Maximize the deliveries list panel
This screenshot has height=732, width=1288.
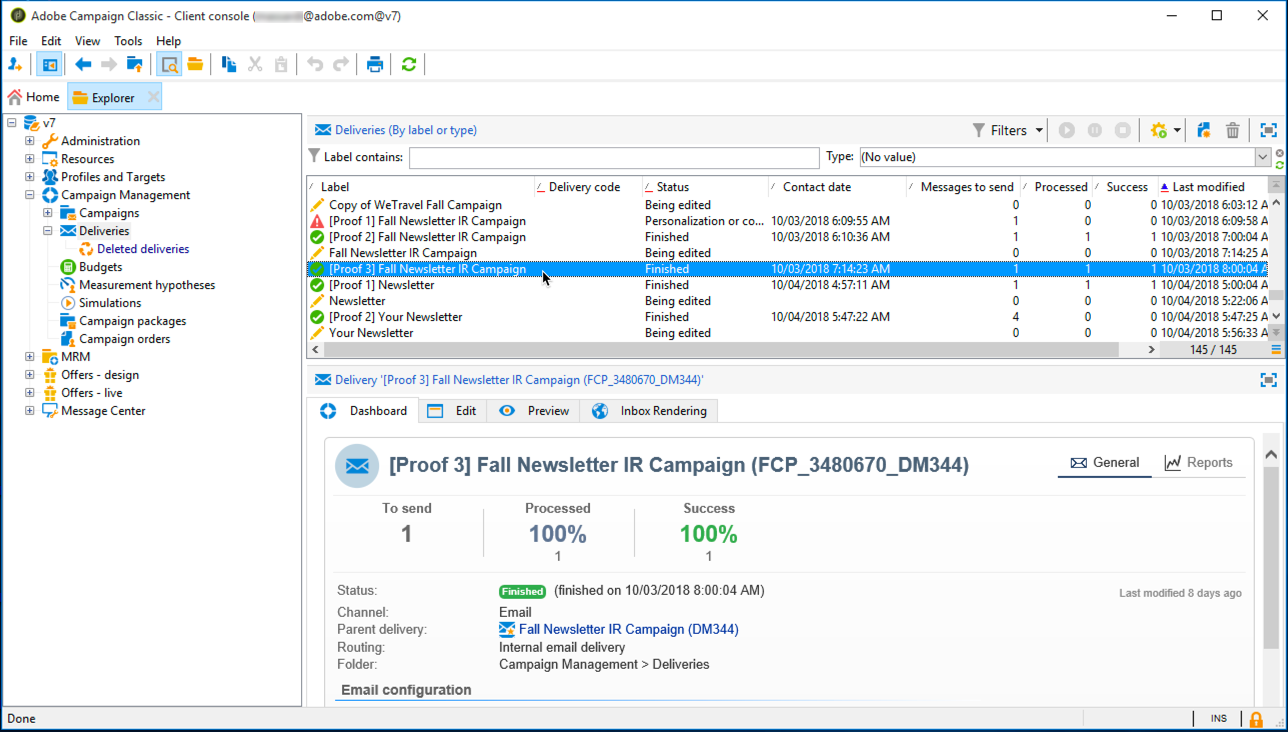click(x=1269, y=130)
